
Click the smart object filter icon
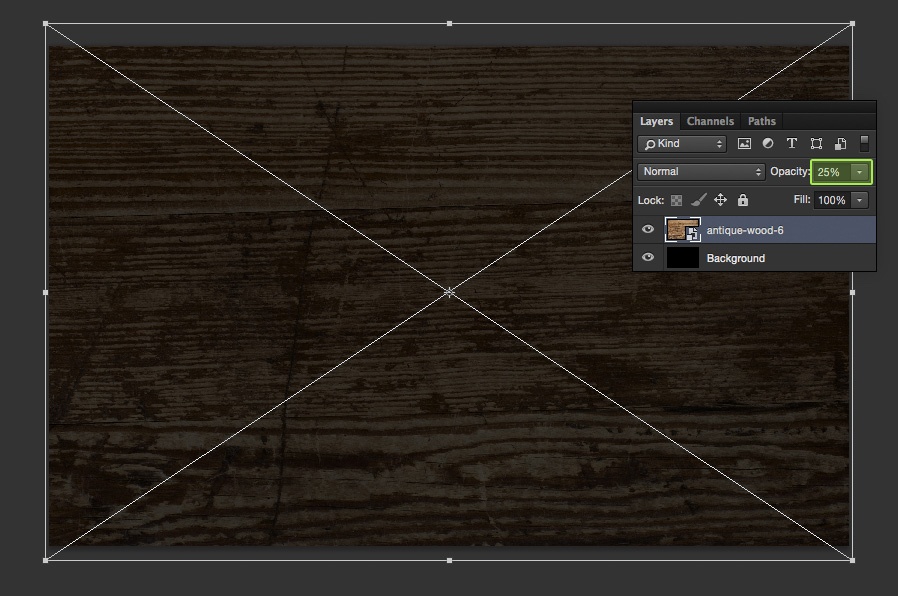(x=840, y=144)
